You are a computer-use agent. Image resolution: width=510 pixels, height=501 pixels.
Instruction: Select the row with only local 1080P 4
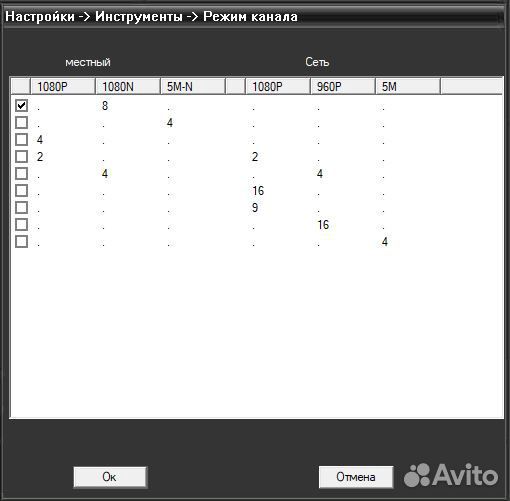click(x=21, y=140)
